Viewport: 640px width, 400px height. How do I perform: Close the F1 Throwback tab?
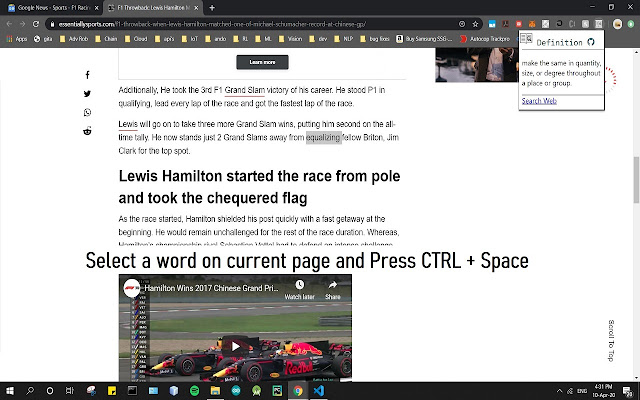196,8
